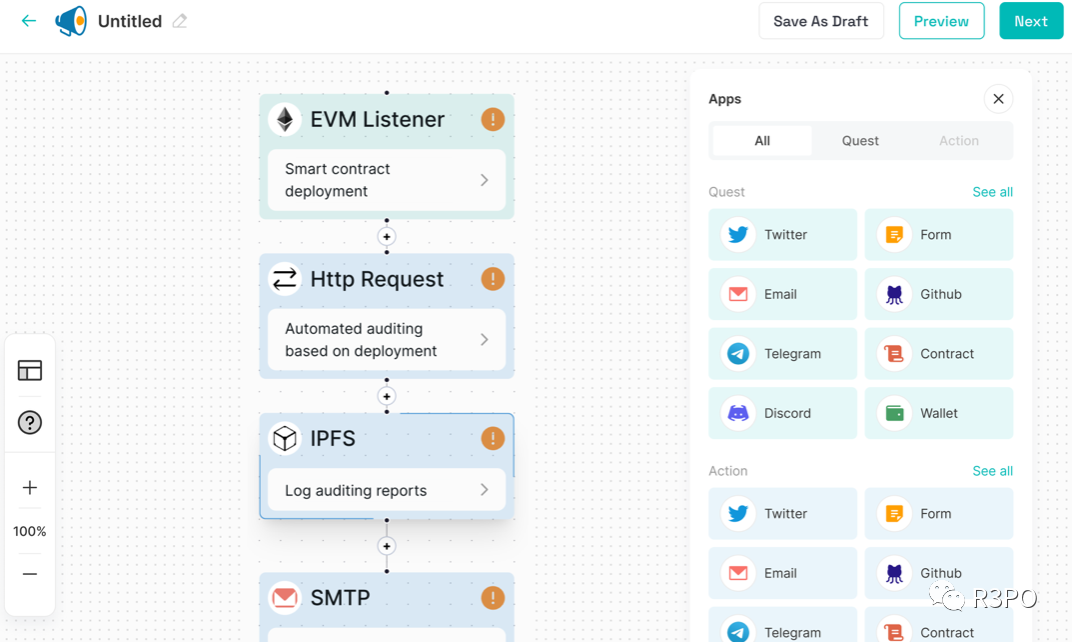Select the Discord quest app
This screenshot has width=1072, height=642.
(782, 413)
